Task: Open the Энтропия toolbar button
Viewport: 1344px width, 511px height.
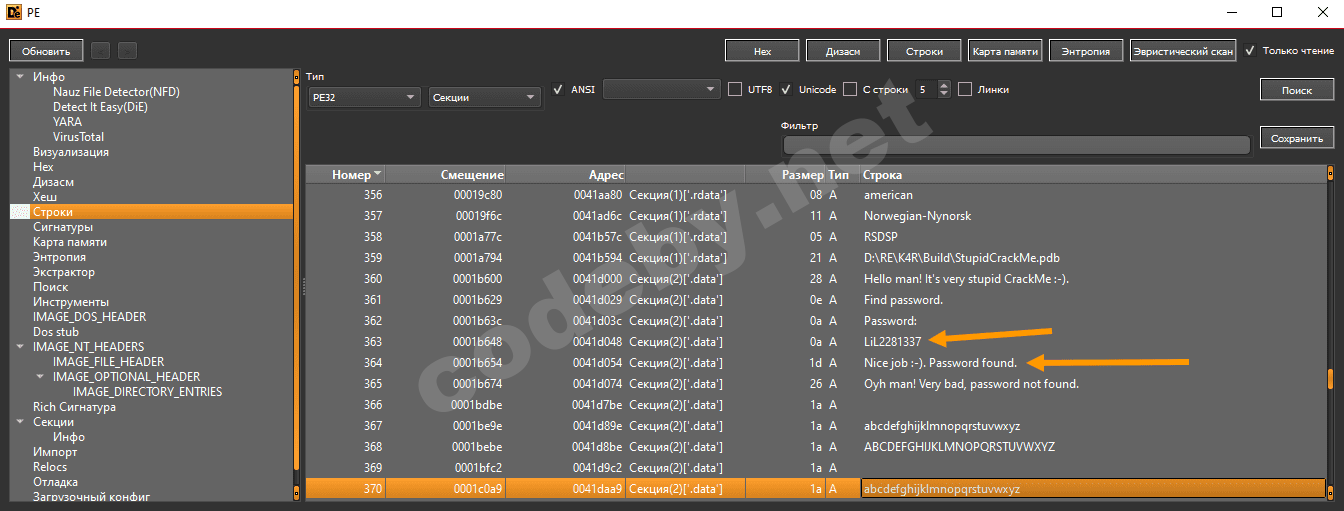Action: coord(1086,50)
